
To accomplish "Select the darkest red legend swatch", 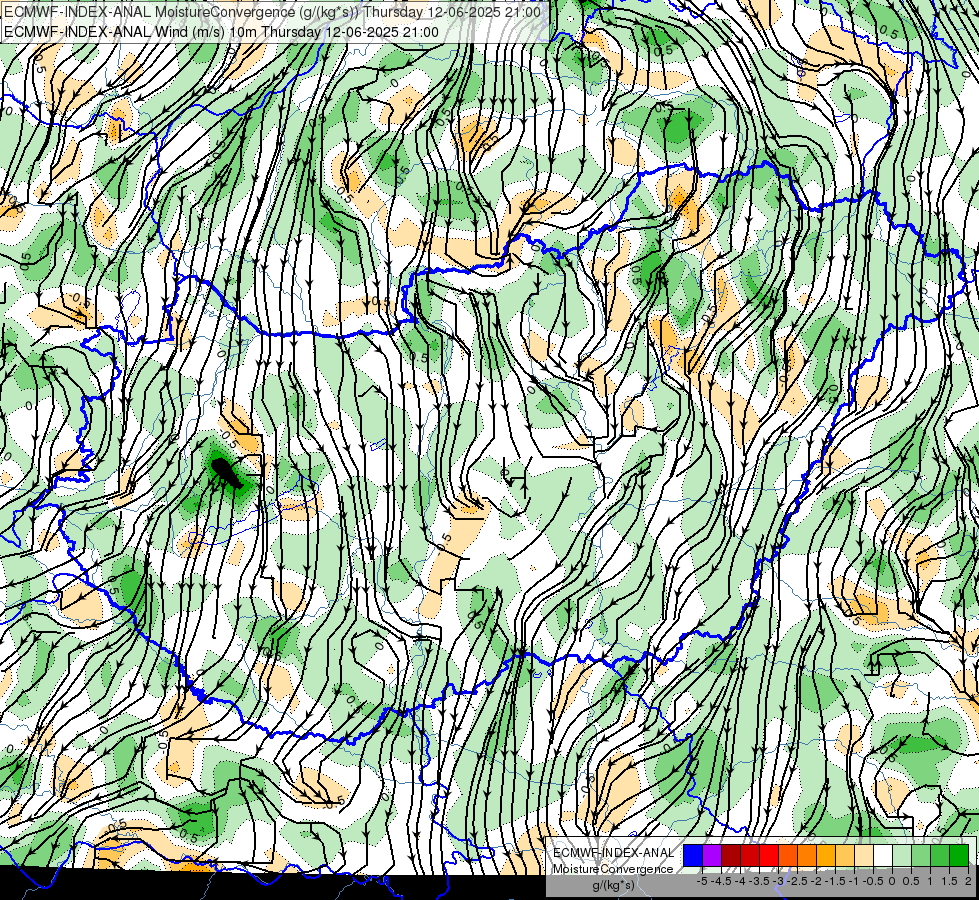I will [731, 855].
